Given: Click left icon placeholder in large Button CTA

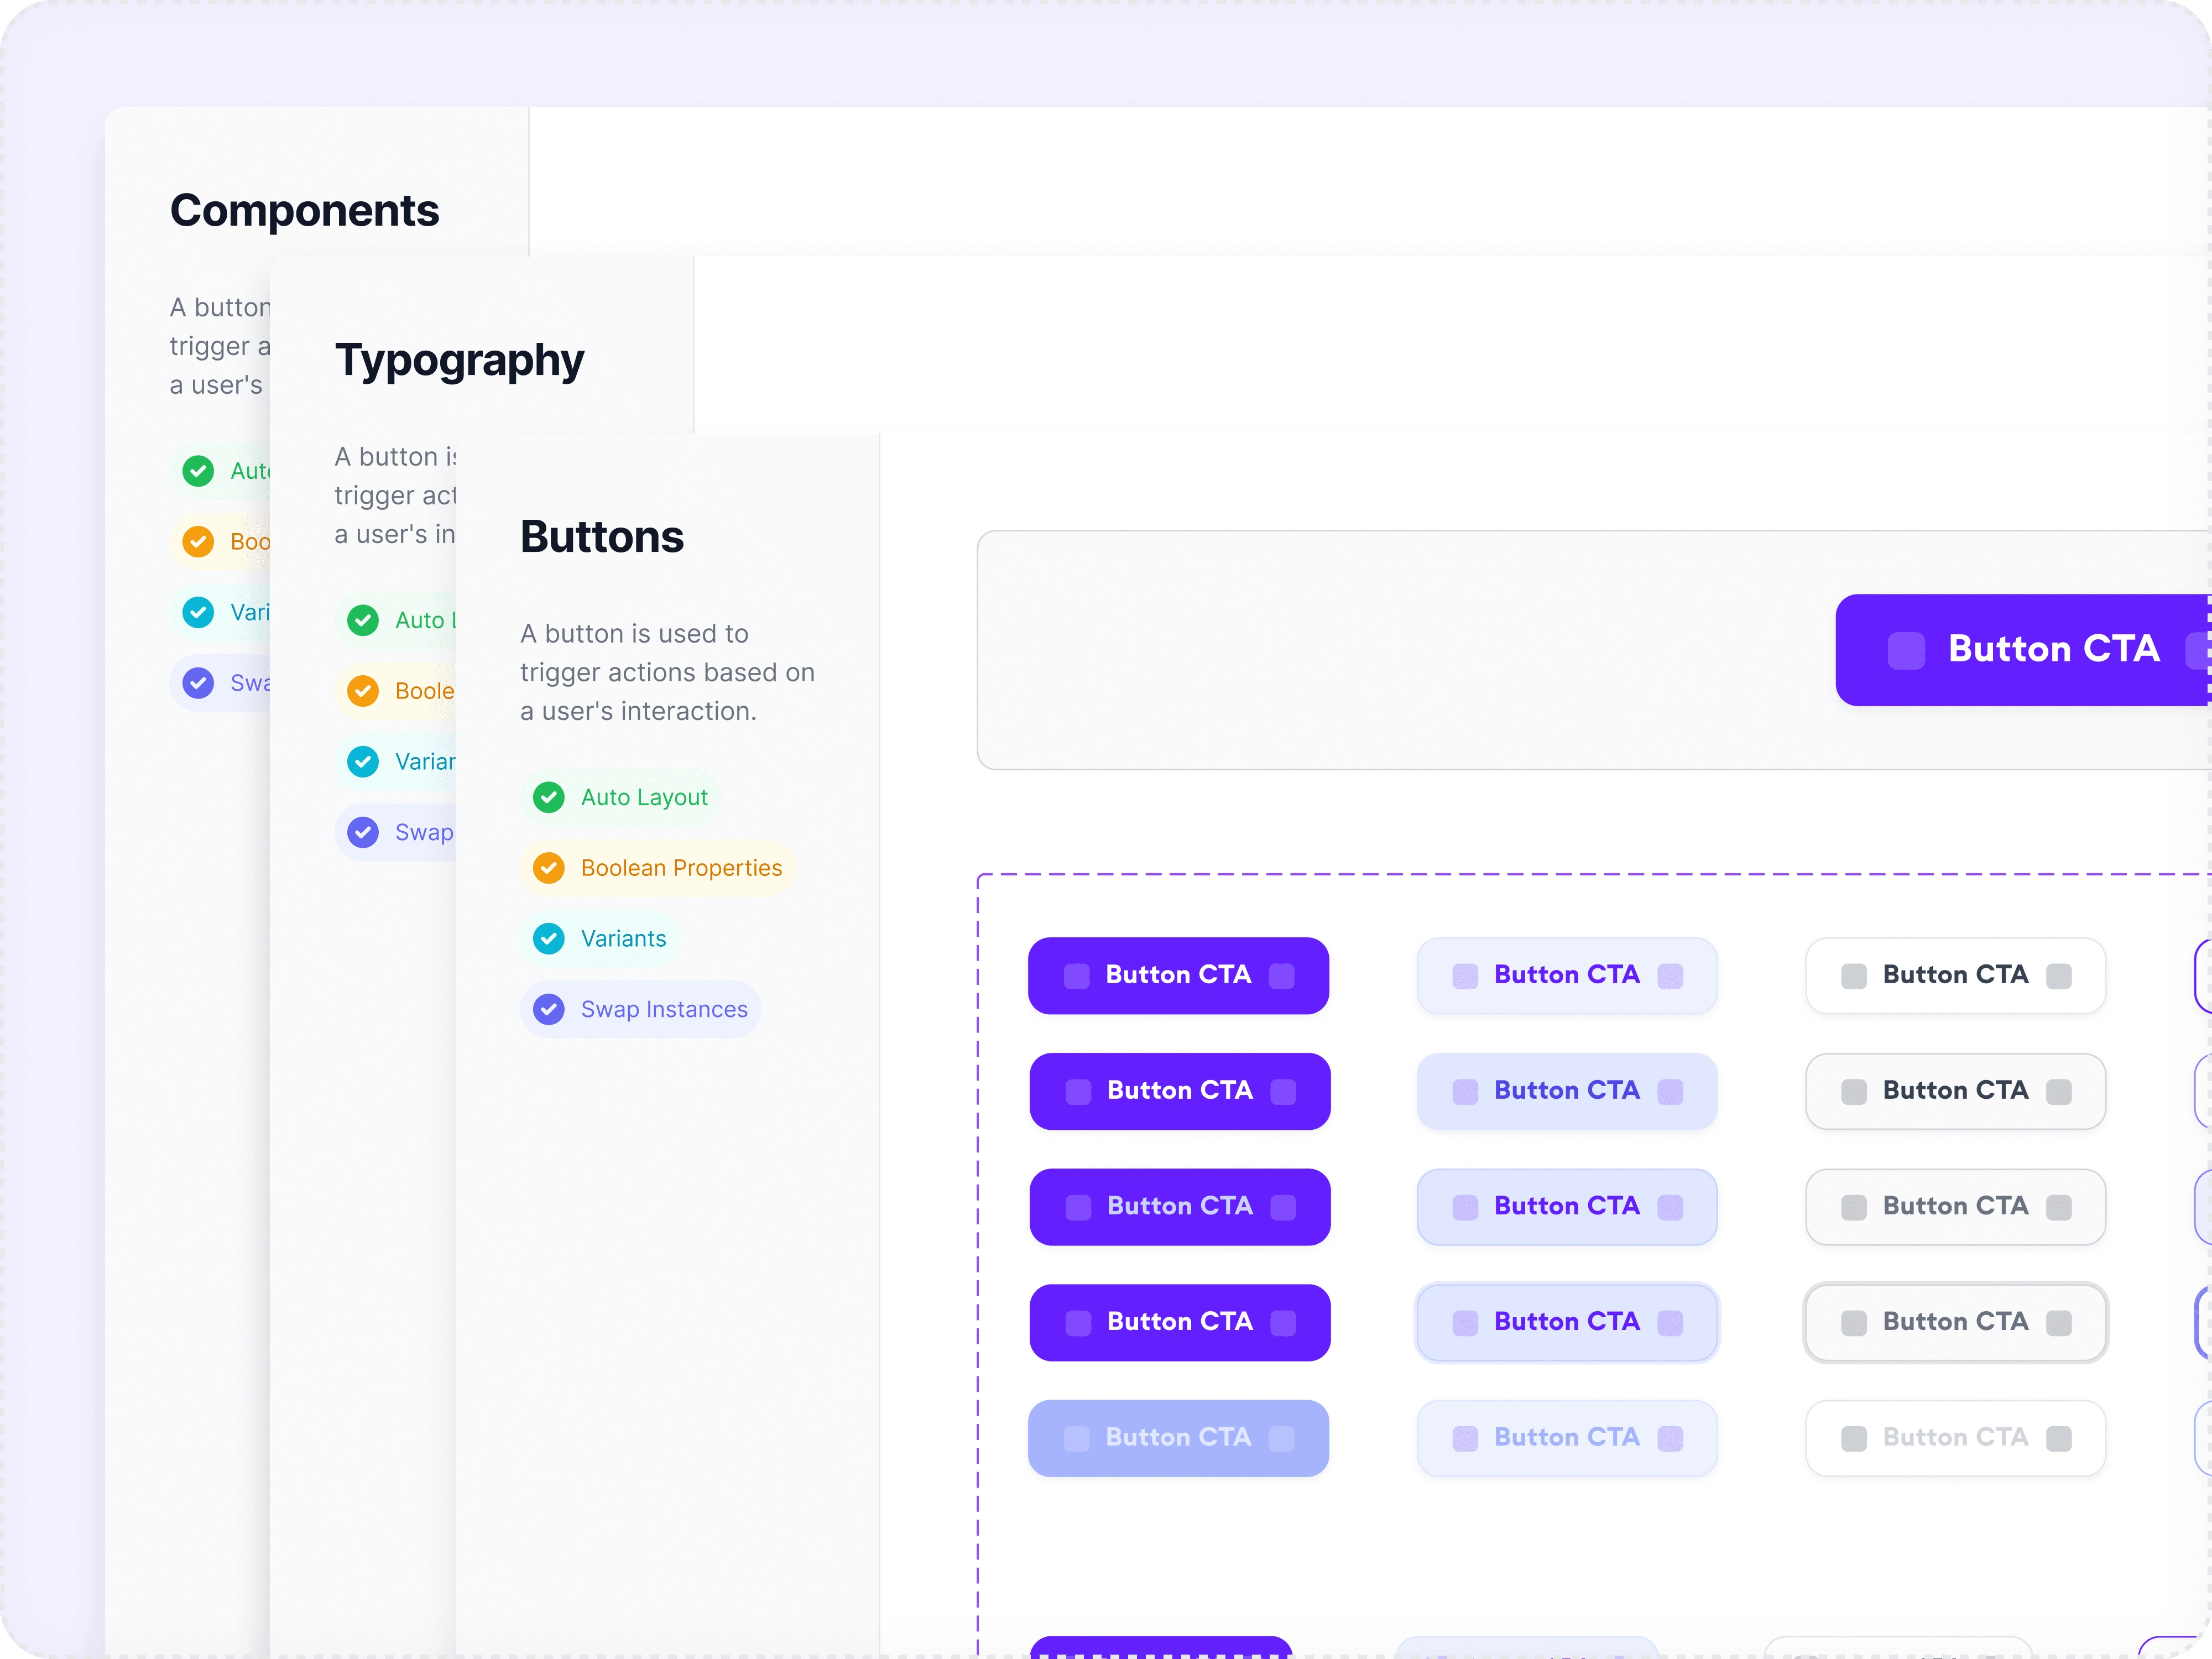Looking at the screenshot, I should tap(1905, 651).
